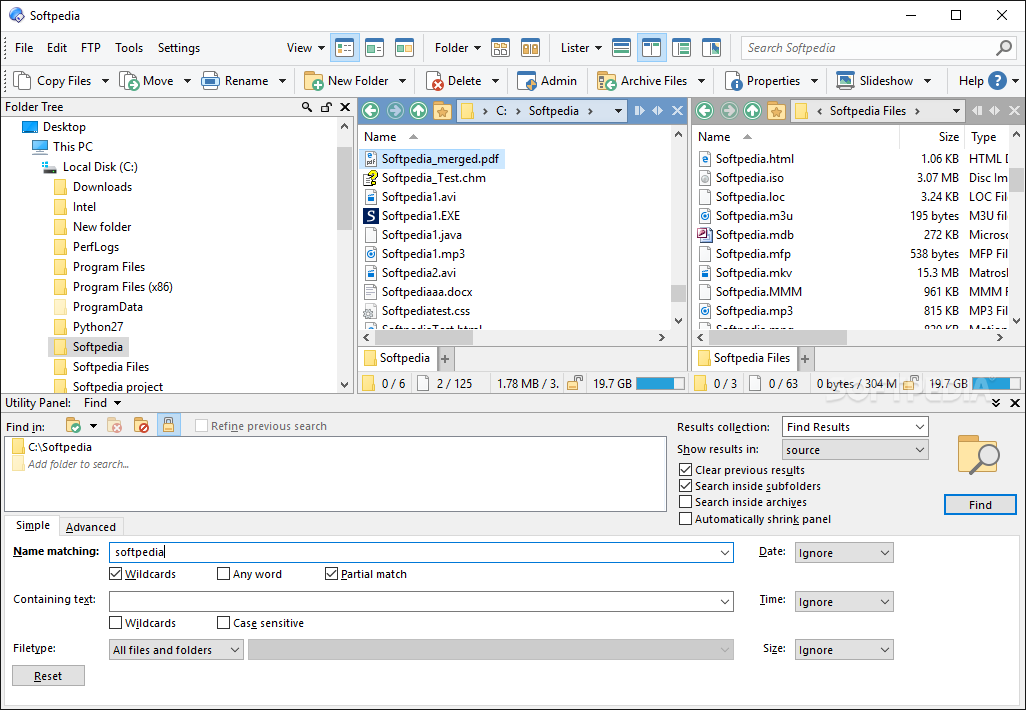
Task: Toggle Name matching Wildcards checkbox
Action: click(116, 574)
